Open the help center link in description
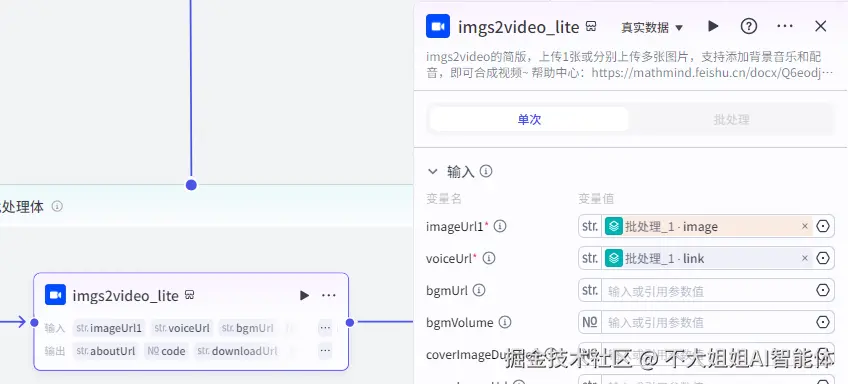 coord(712,72)
